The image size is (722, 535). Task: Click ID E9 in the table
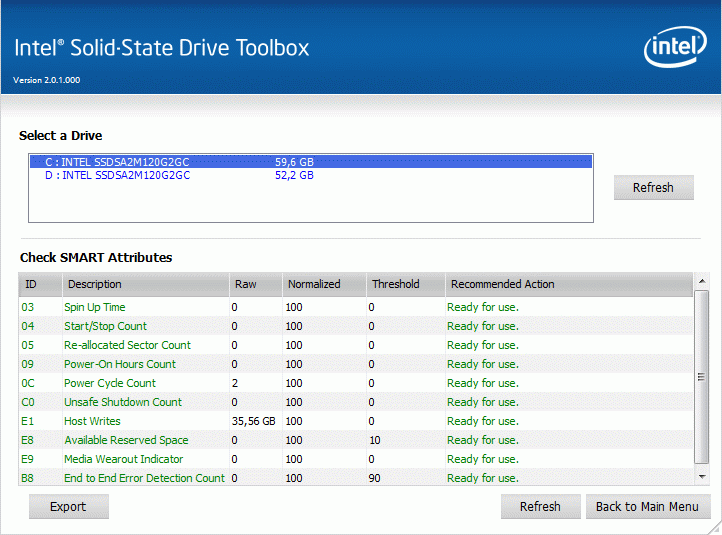click(x=28, y=459)
